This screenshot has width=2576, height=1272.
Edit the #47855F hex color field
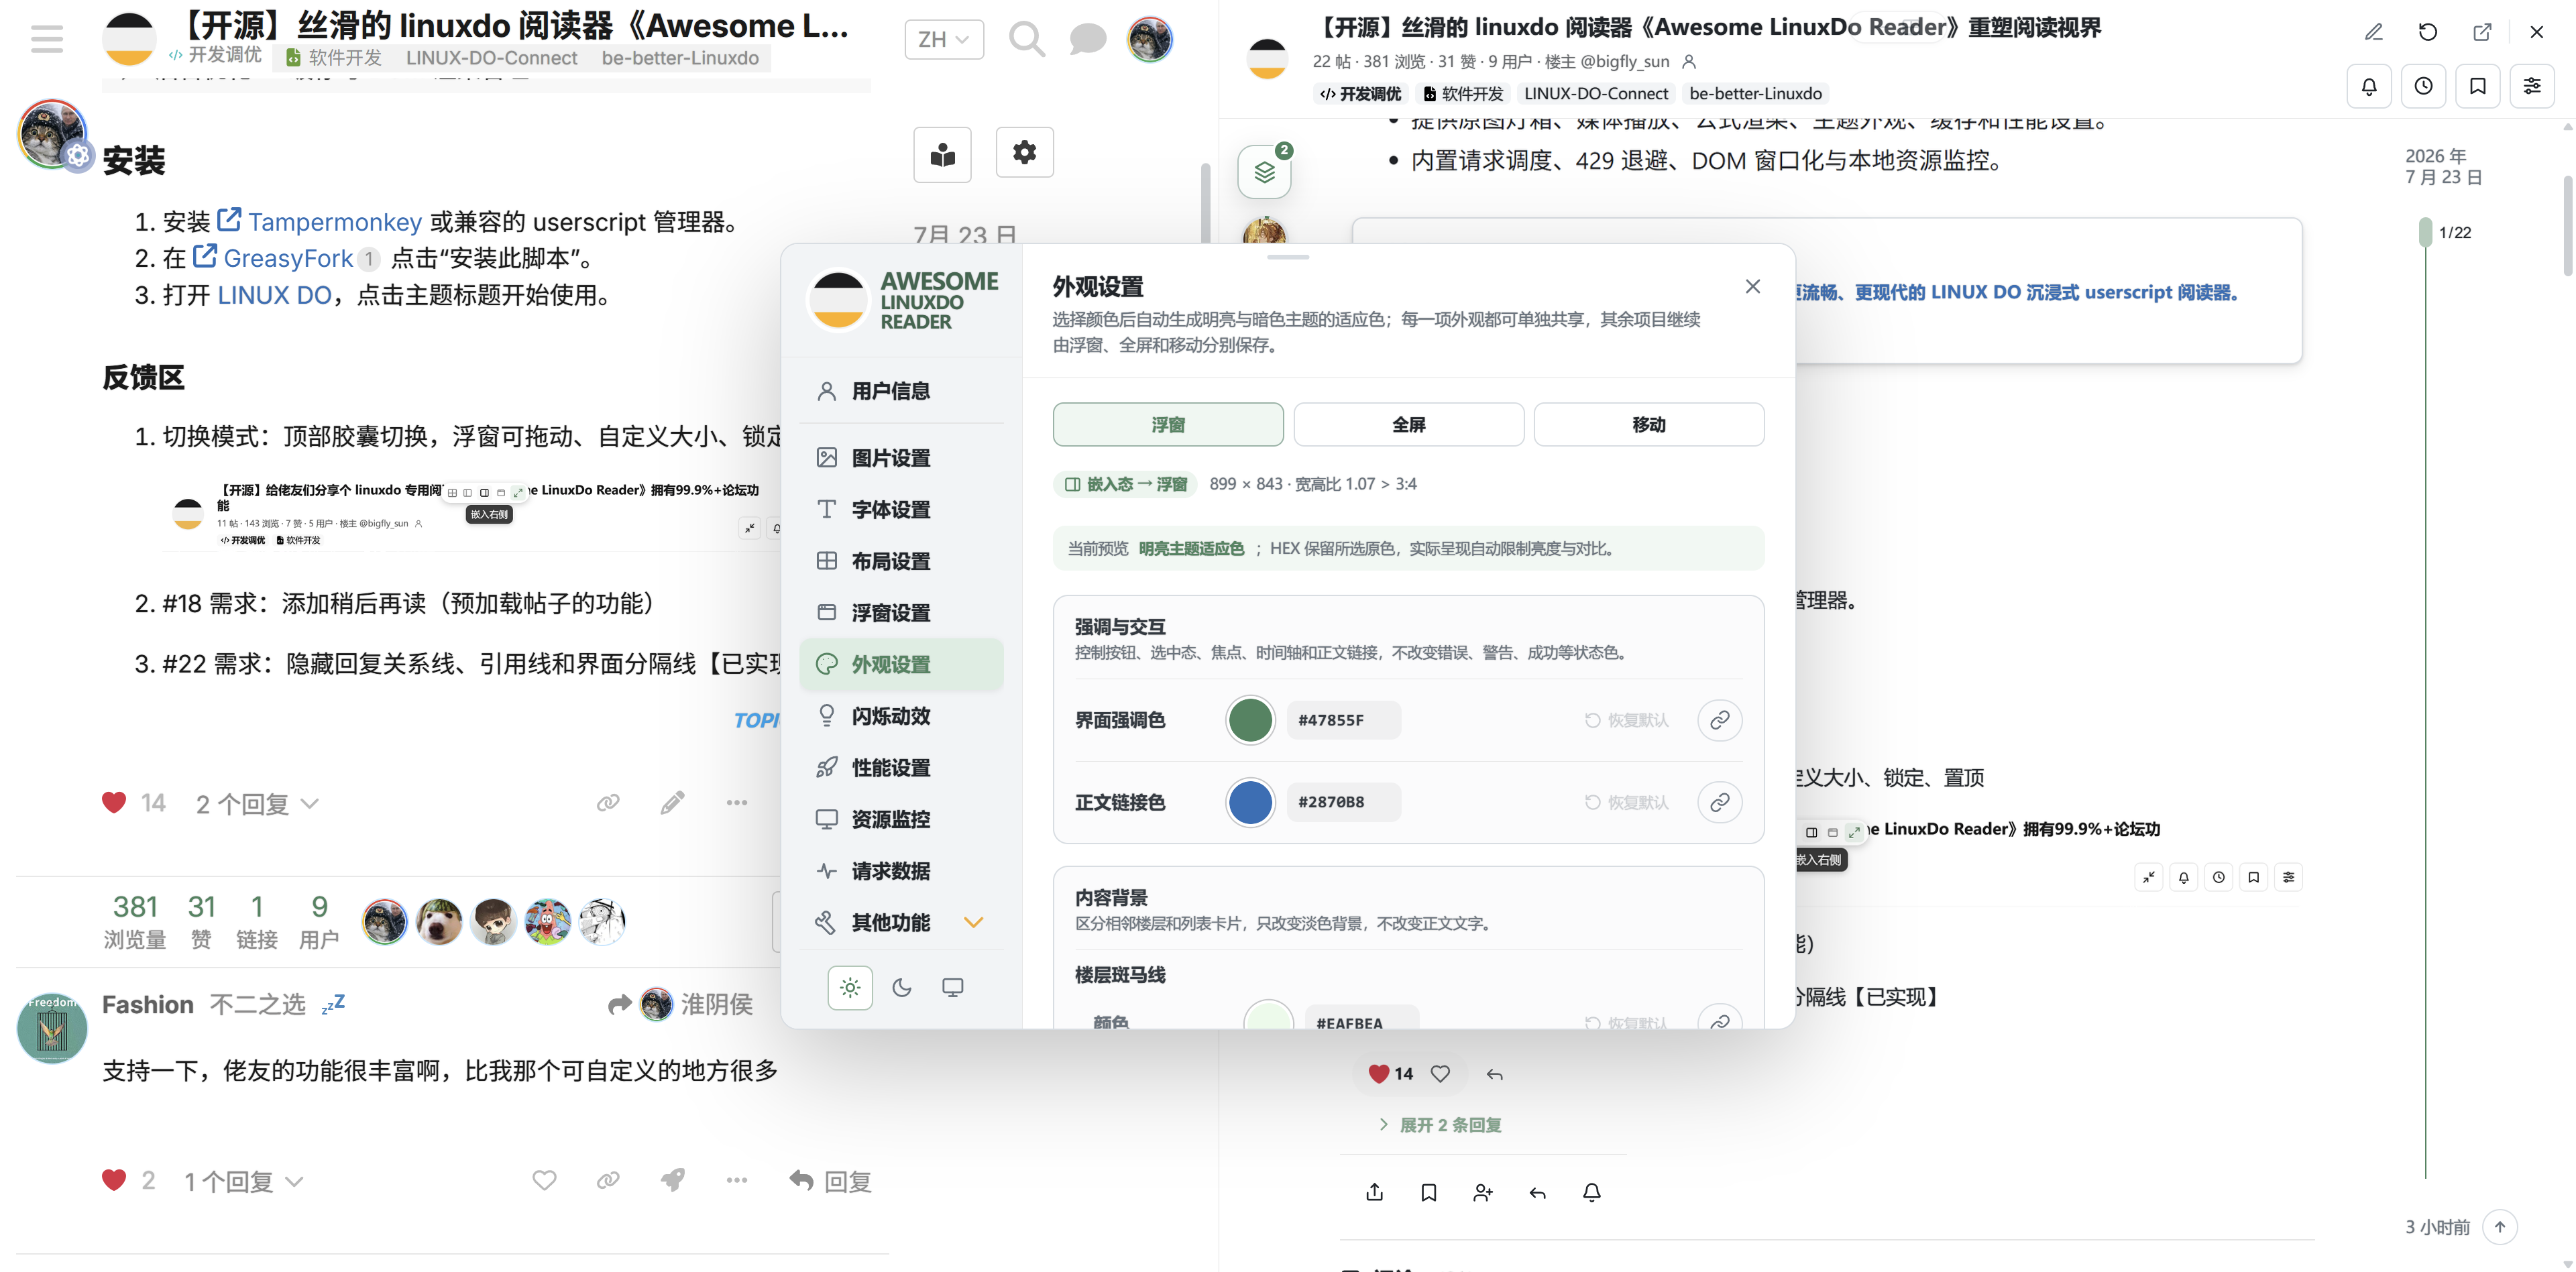pos(1343,720)
